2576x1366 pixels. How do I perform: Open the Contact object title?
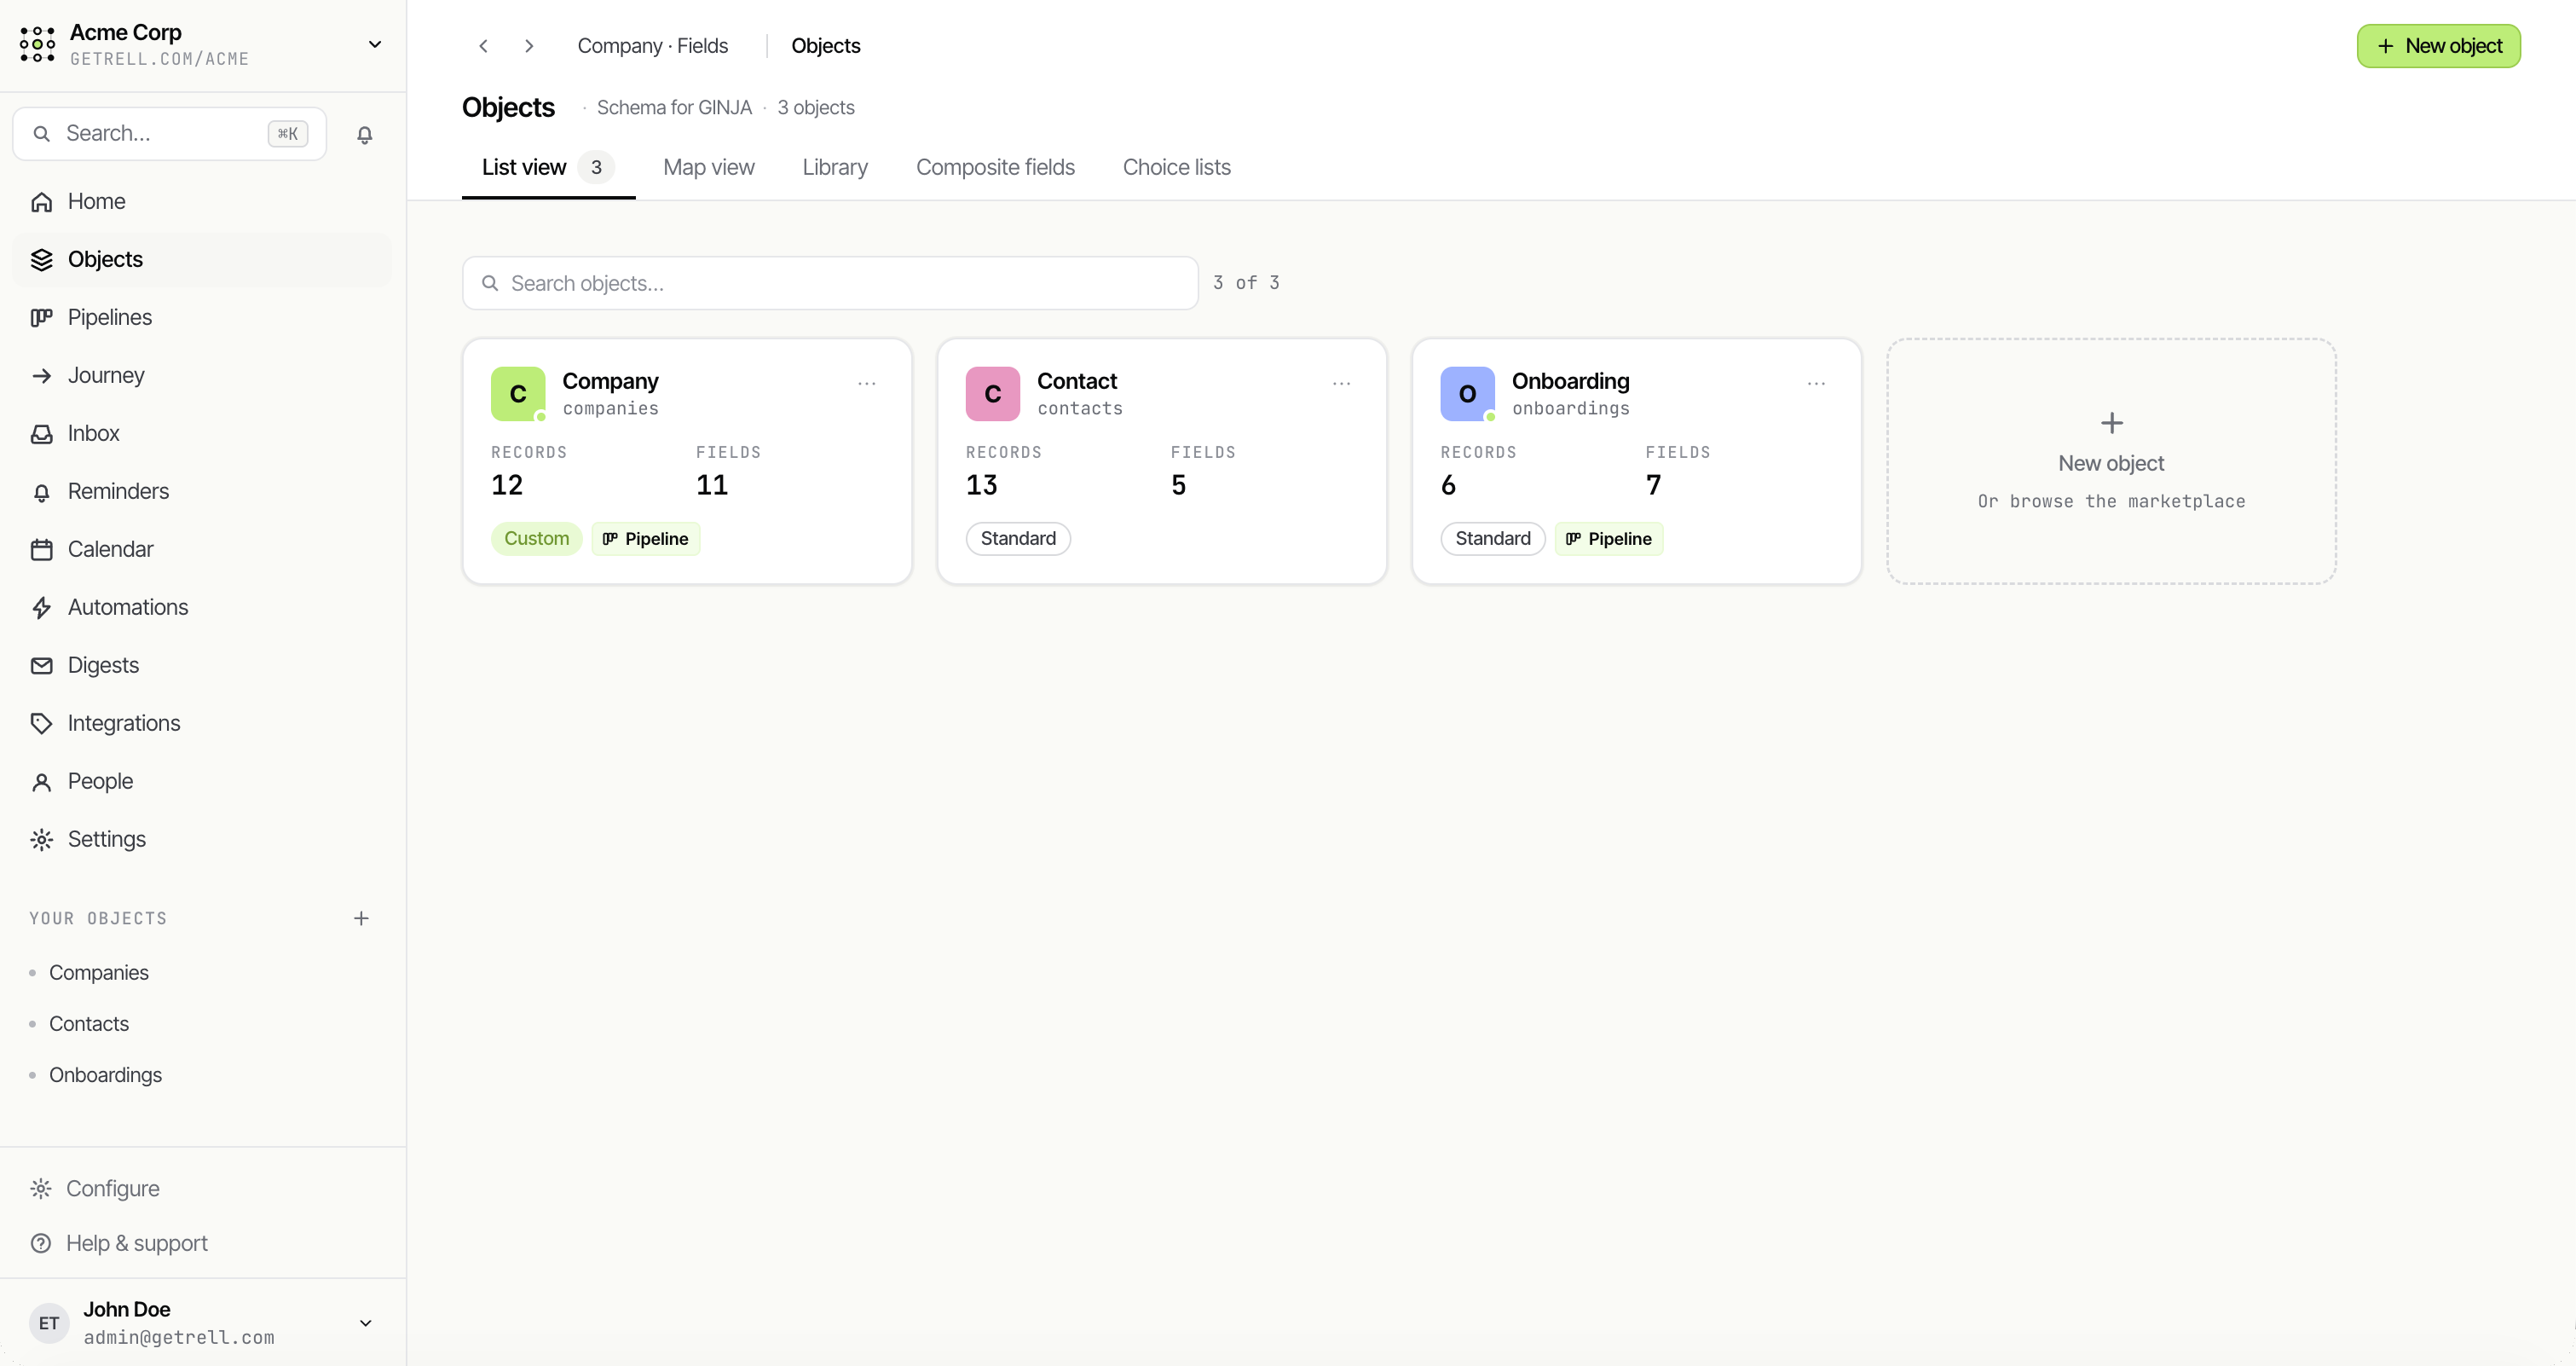click(1077, 381)
